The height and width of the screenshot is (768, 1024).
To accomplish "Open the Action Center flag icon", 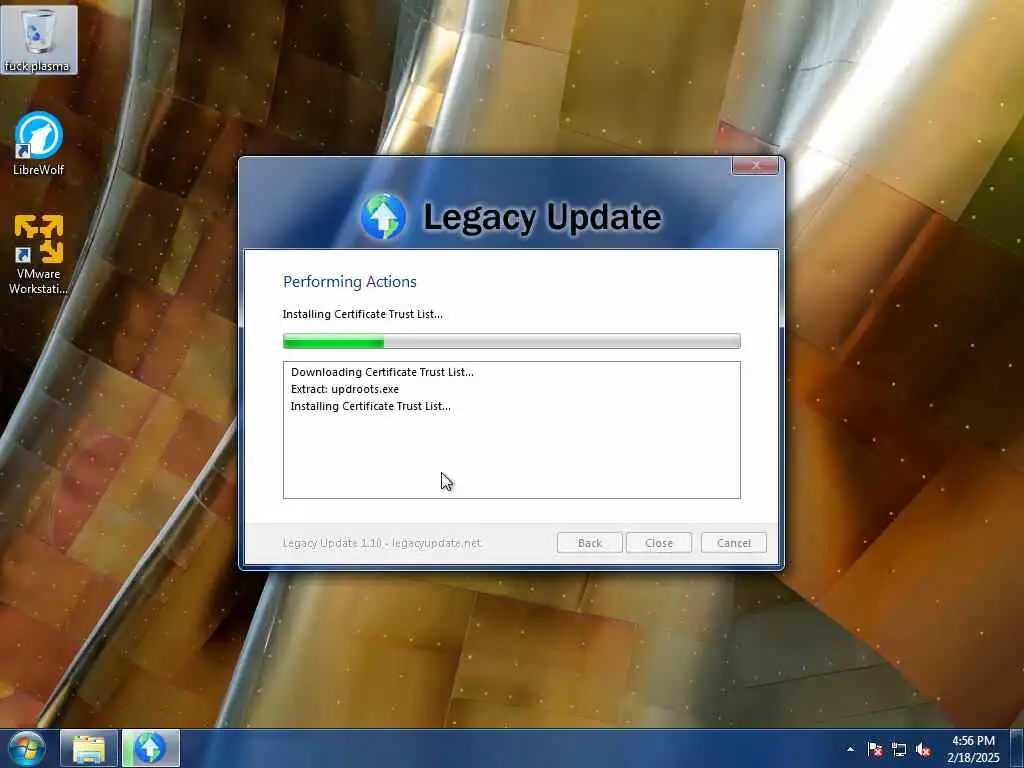I will (875, 749).
